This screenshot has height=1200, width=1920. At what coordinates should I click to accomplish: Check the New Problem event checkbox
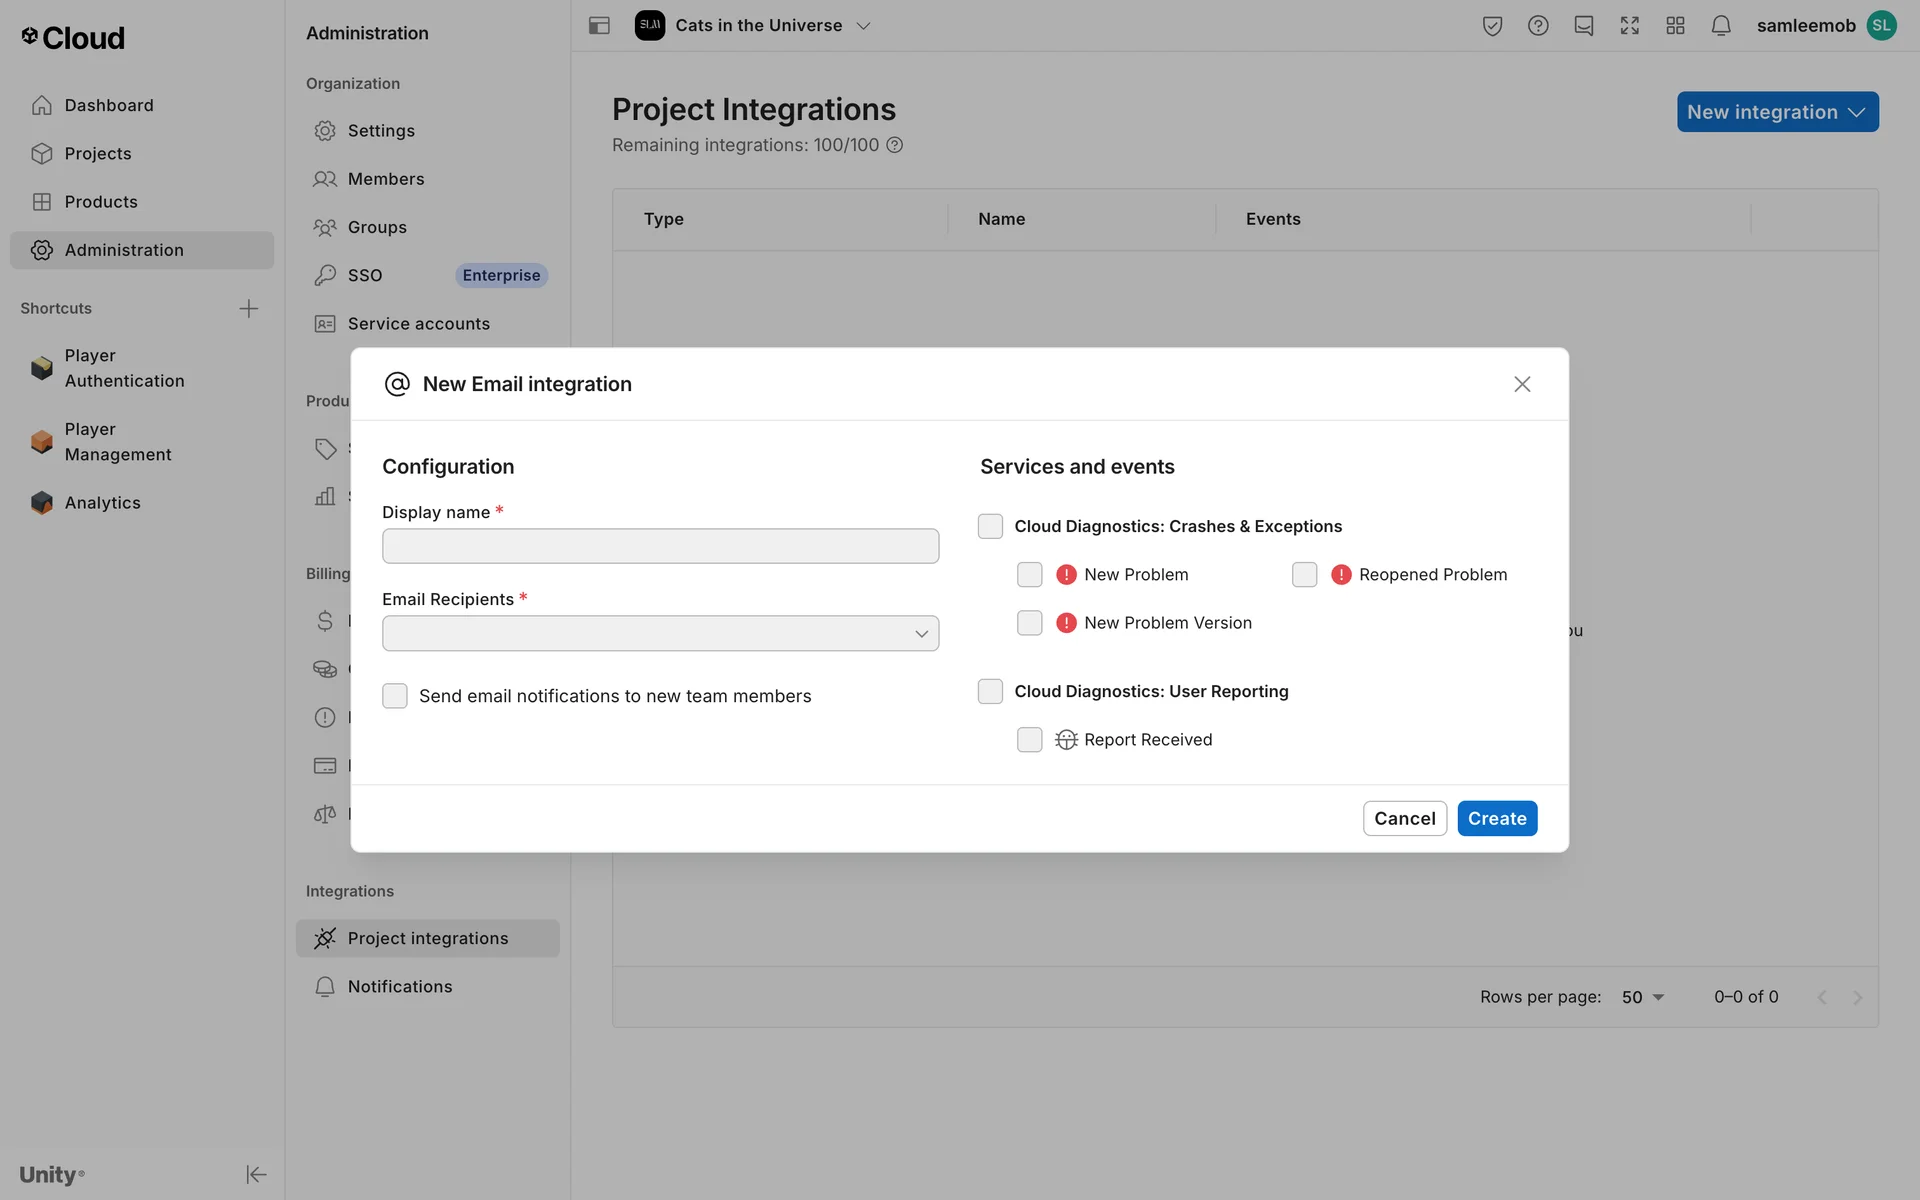click(x=1029, y=575)
